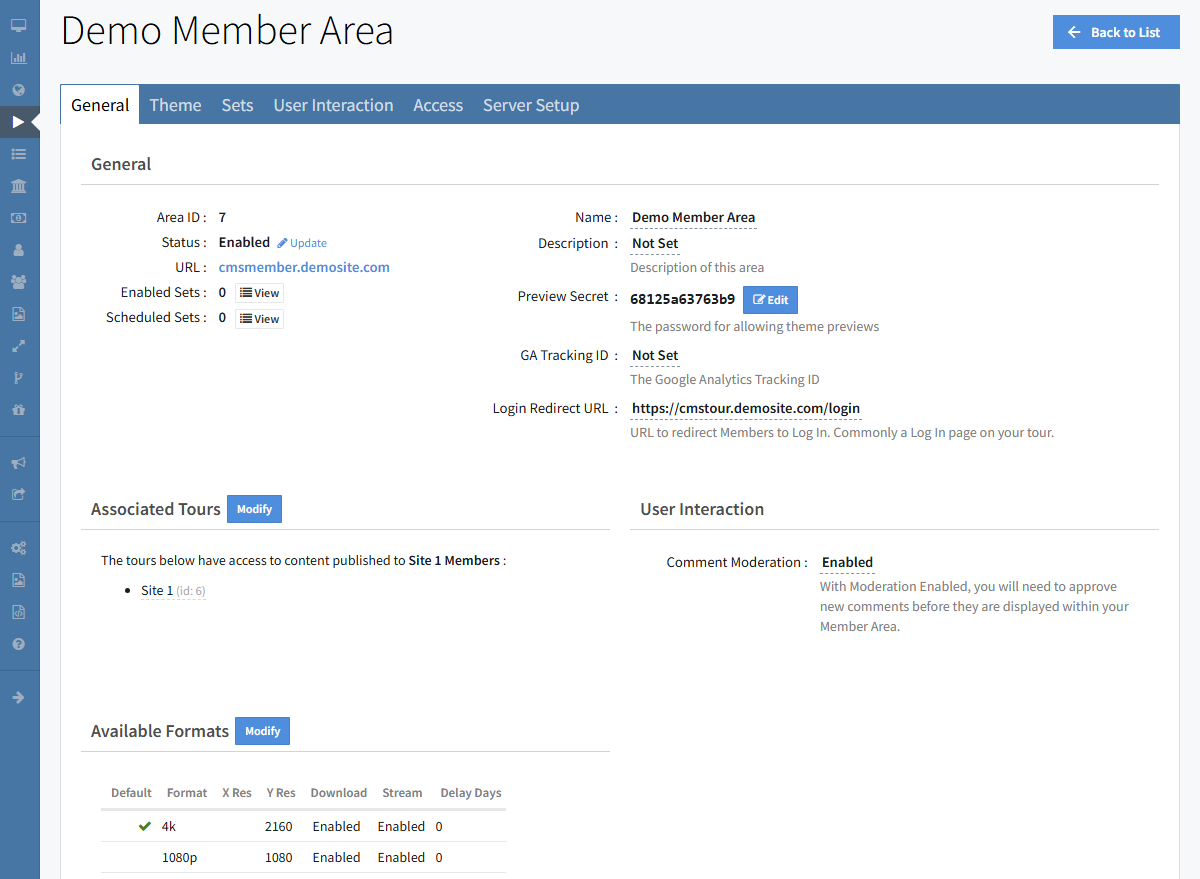Viewport: 1200px width, 879px height.
Task: Edit the Preview Secret value
Action: tap(770, 300)
